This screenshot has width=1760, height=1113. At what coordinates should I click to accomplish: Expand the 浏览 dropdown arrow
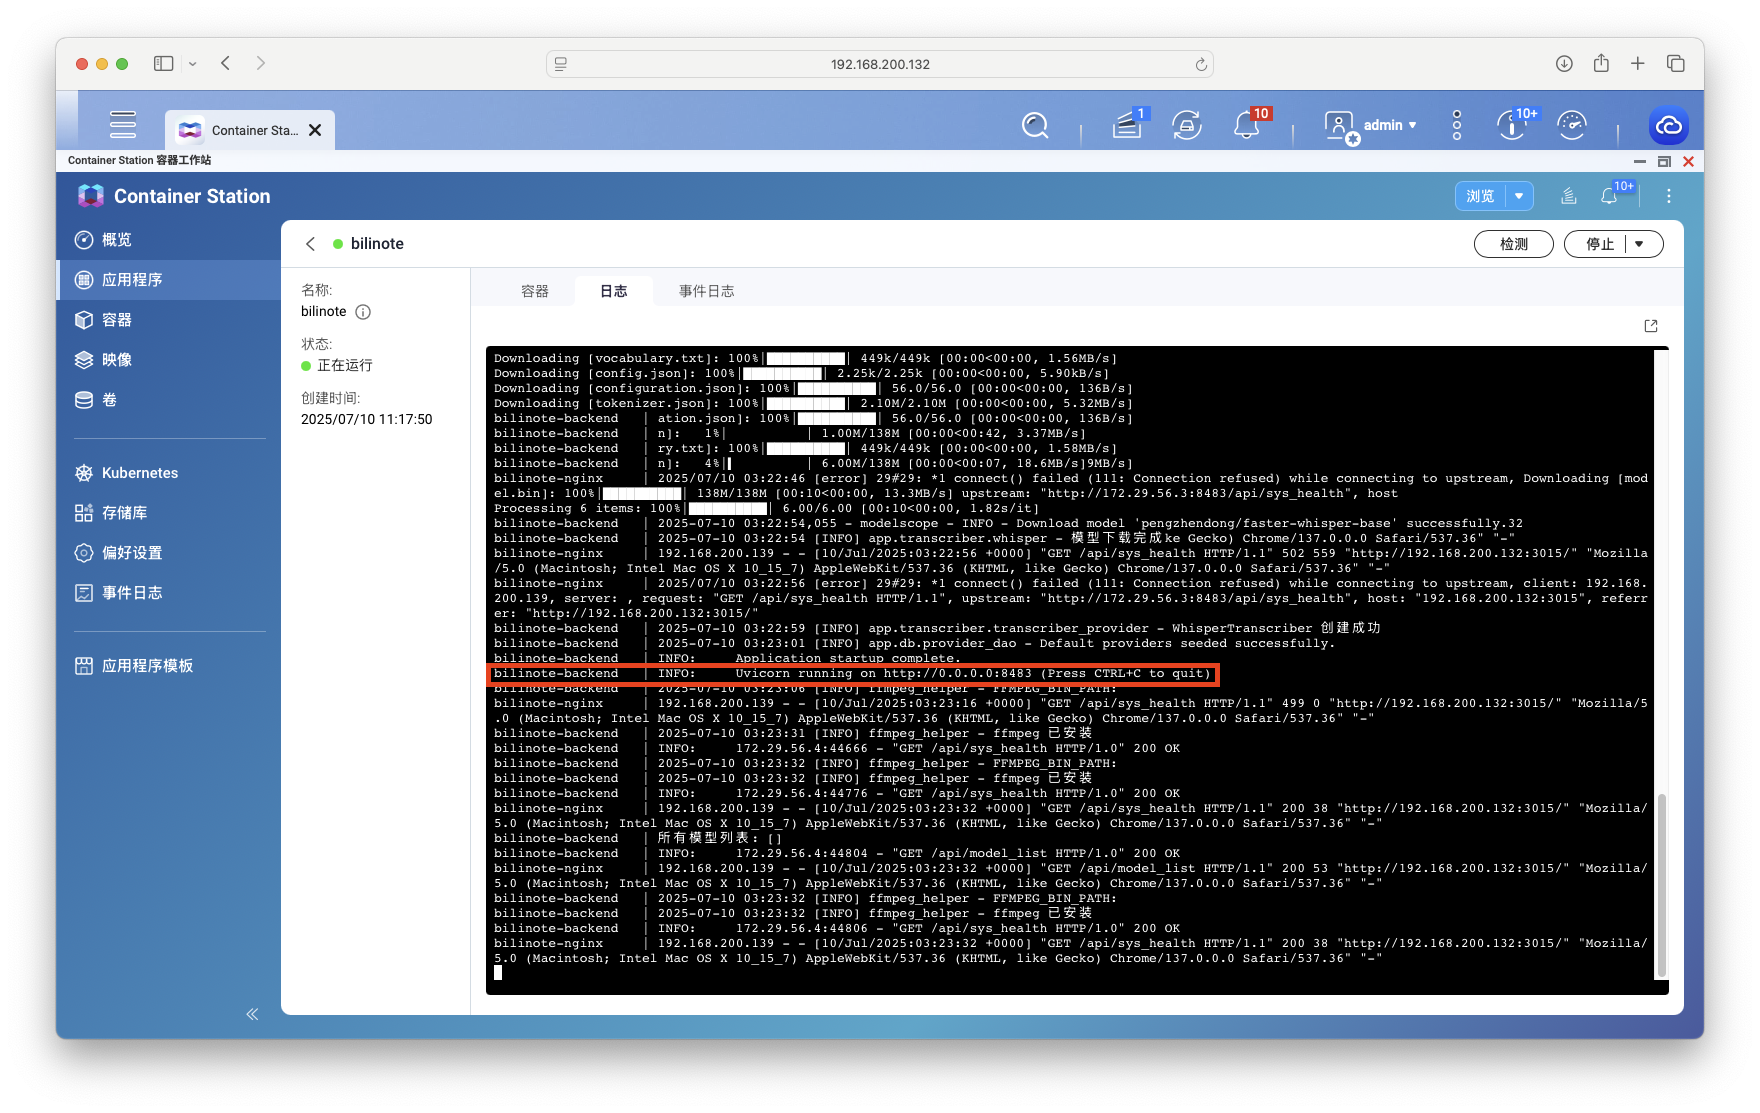[x=1519, y=196]
